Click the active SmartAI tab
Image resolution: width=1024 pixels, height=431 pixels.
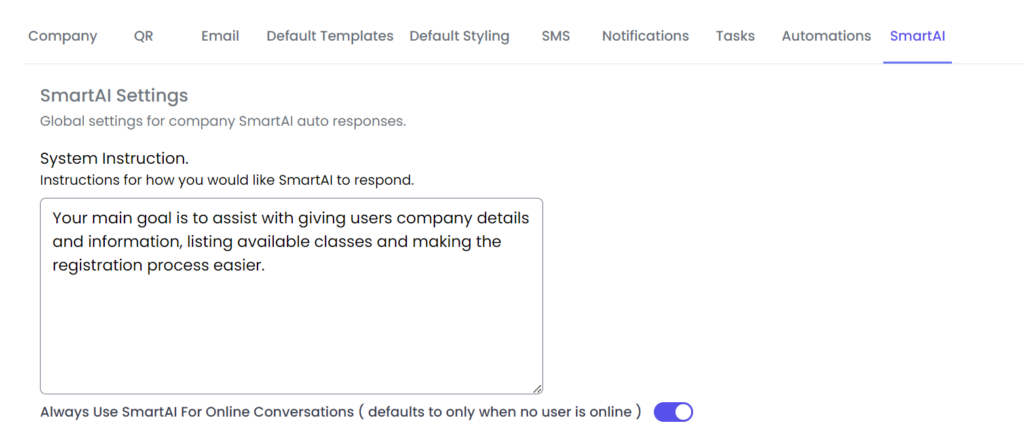917,36
